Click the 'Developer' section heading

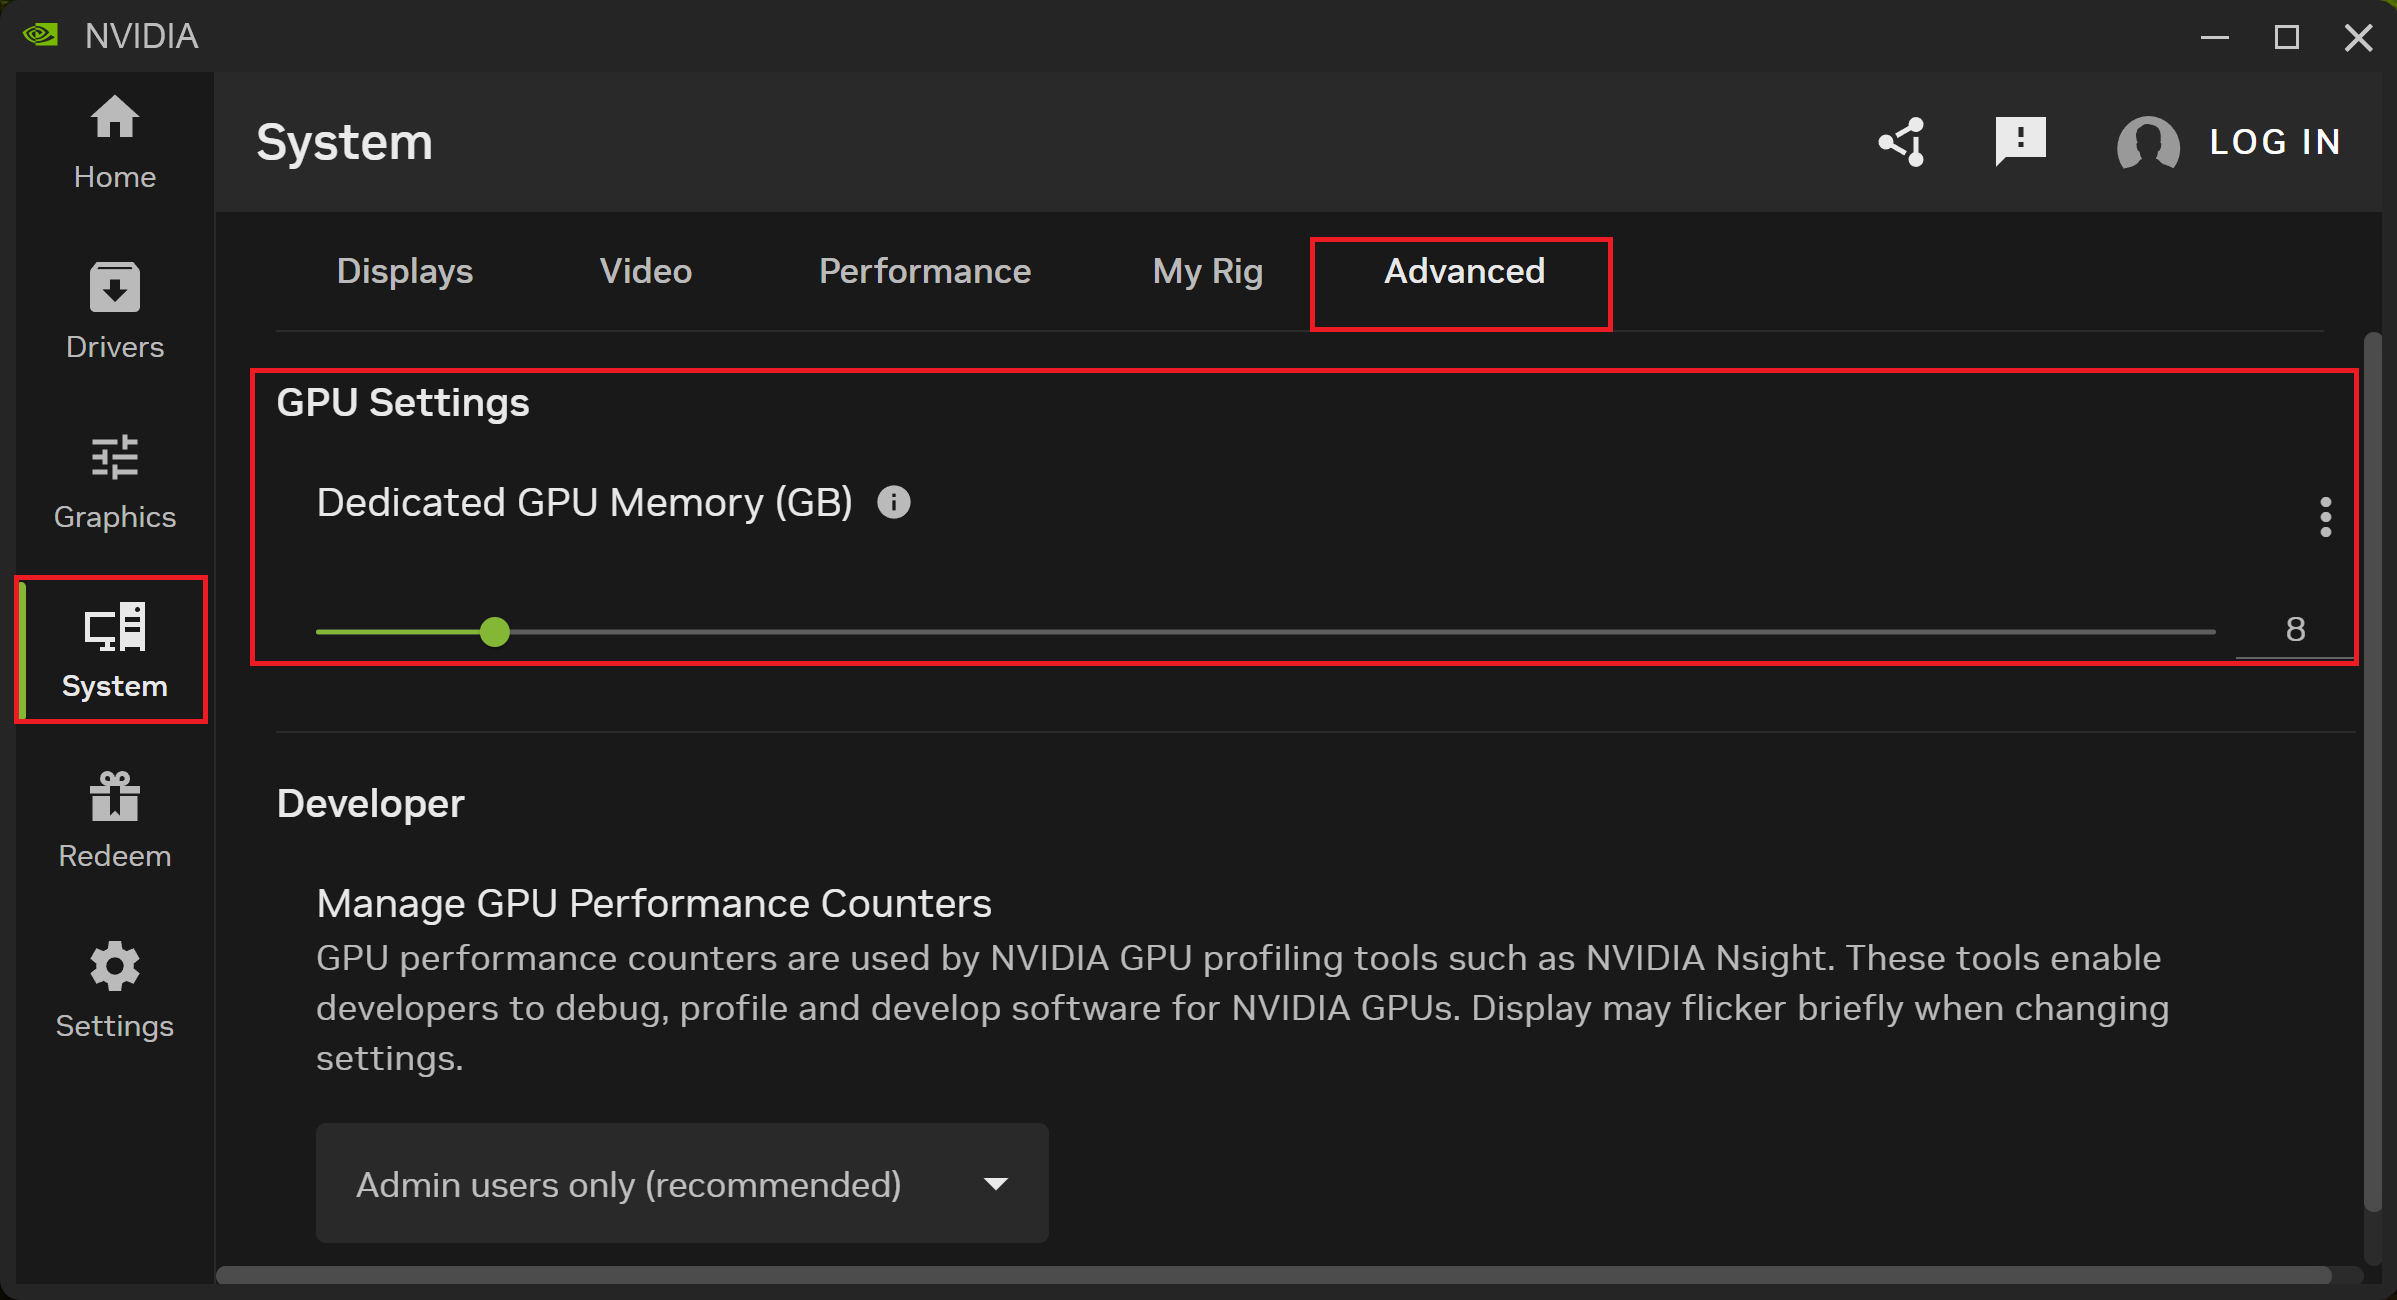(370, 804)
